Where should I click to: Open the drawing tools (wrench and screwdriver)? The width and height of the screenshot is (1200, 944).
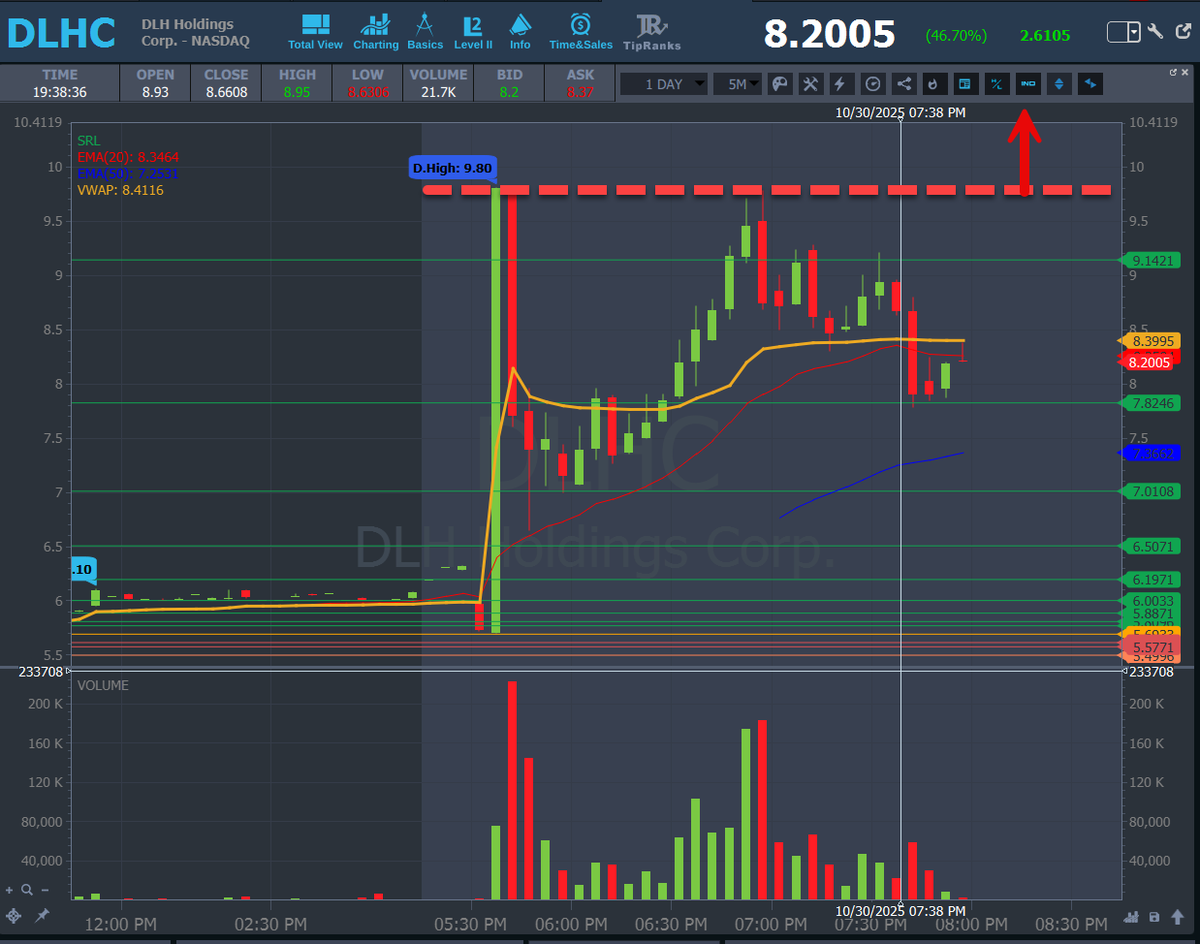pyautogui.click(x=811, y=84)
